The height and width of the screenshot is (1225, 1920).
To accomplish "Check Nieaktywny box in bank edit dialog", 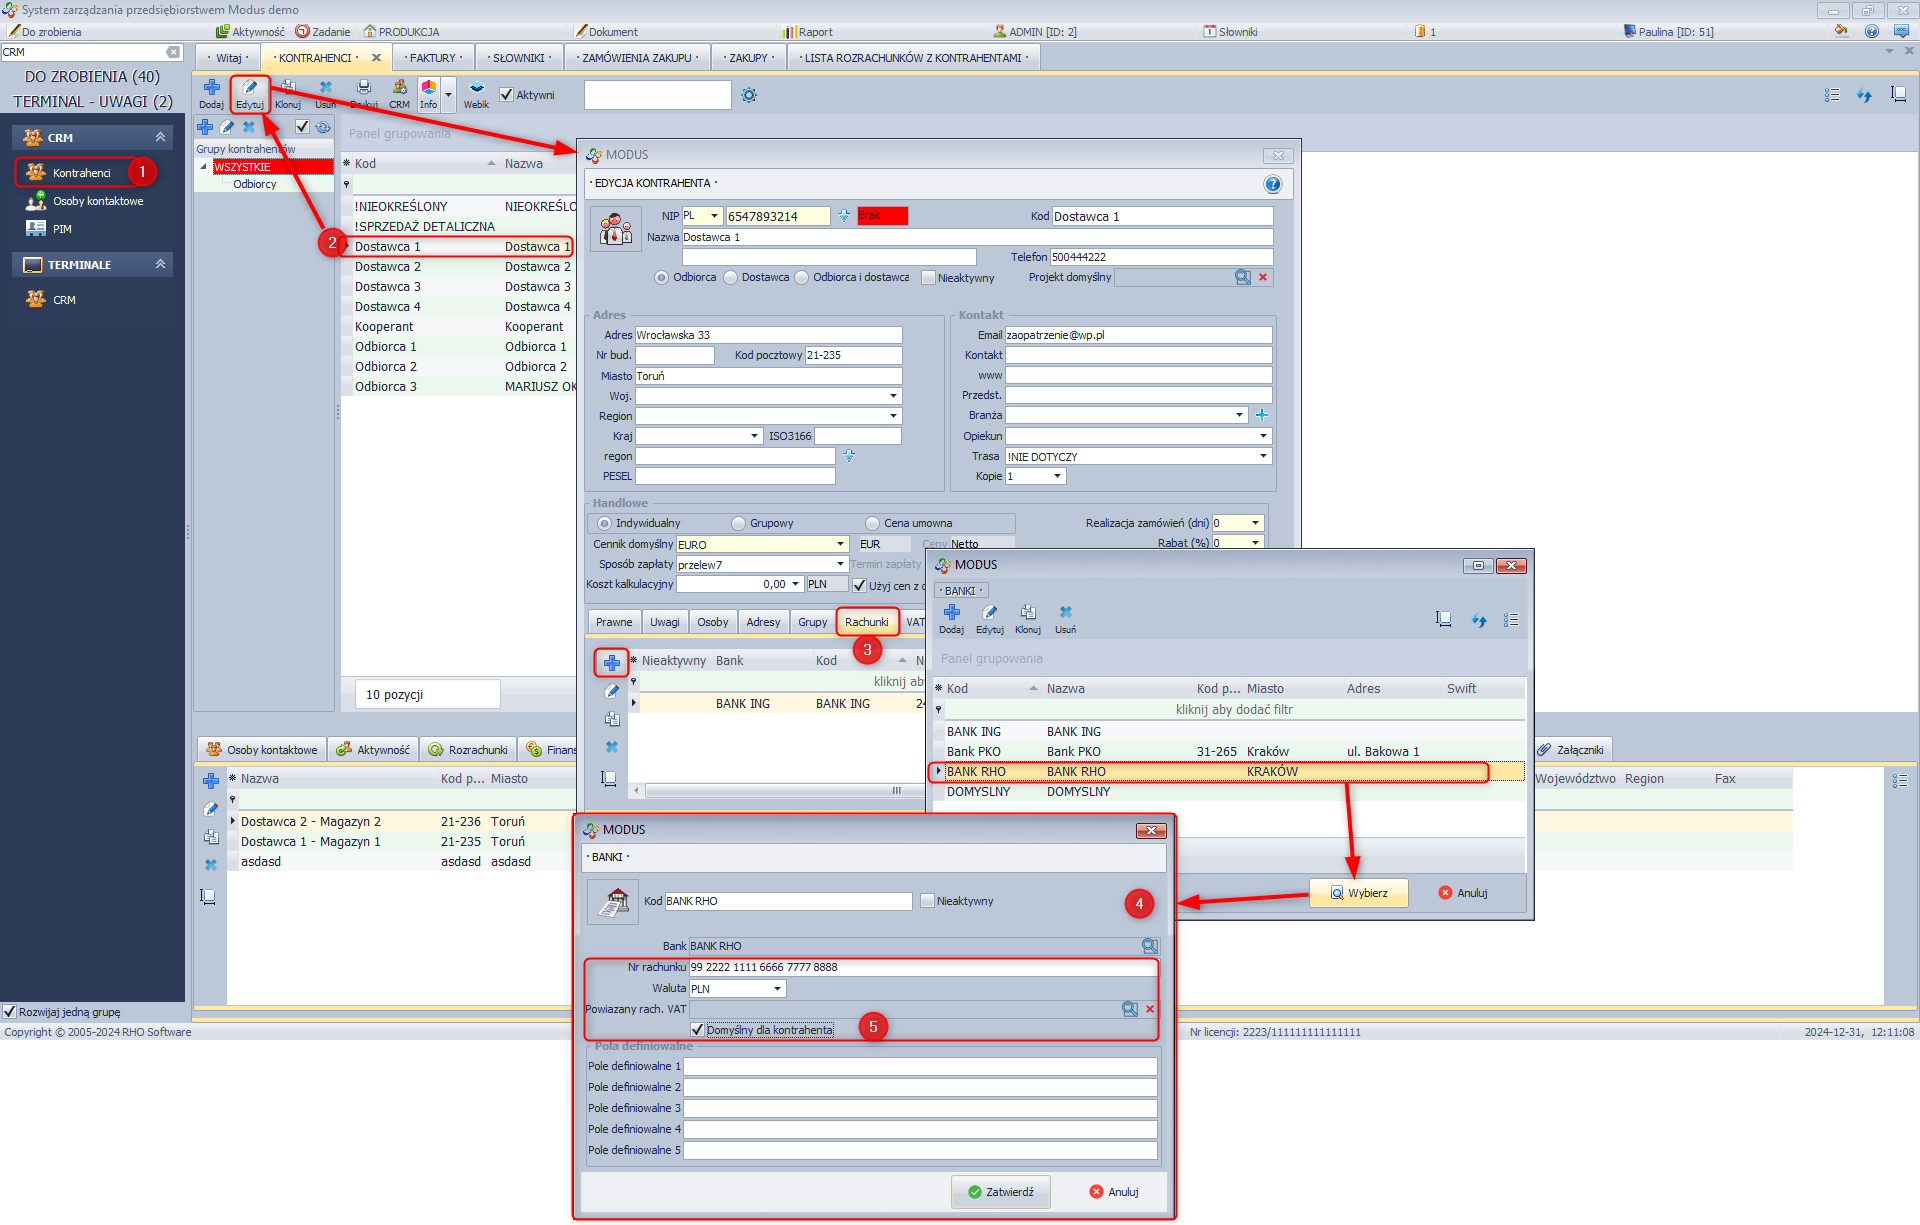I will point(928,901).
